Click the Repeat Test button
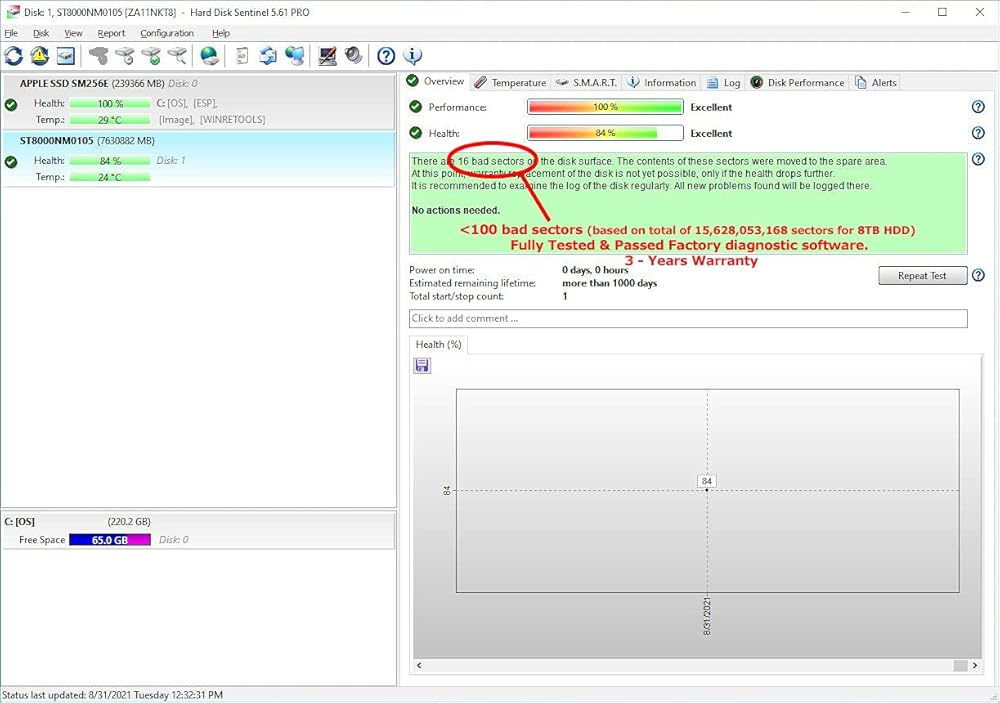1000x703 pixels. [922, 276]
